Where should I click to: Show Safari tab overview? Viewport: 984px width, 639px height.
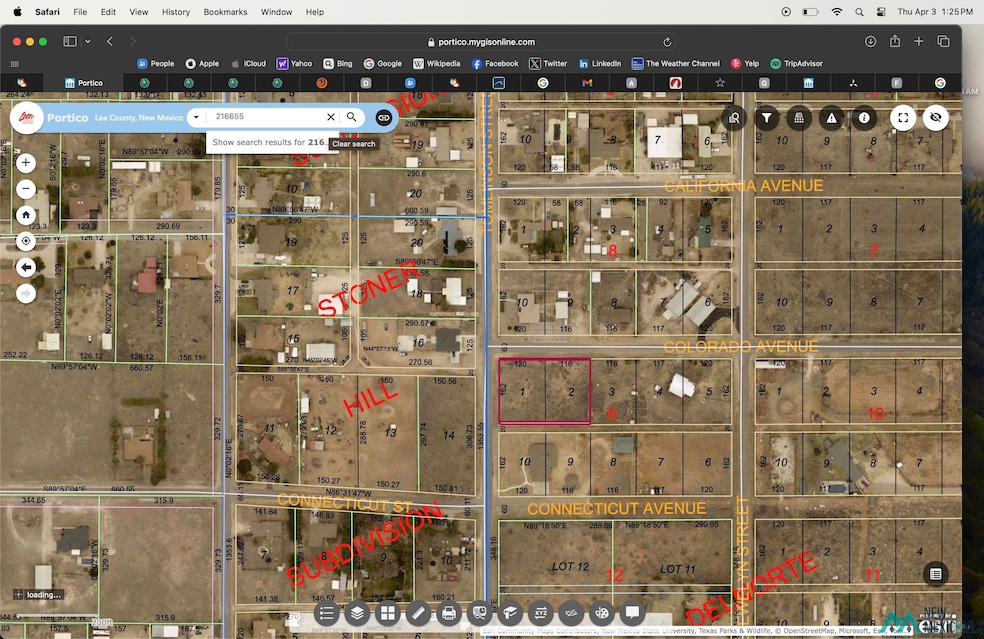943,41
